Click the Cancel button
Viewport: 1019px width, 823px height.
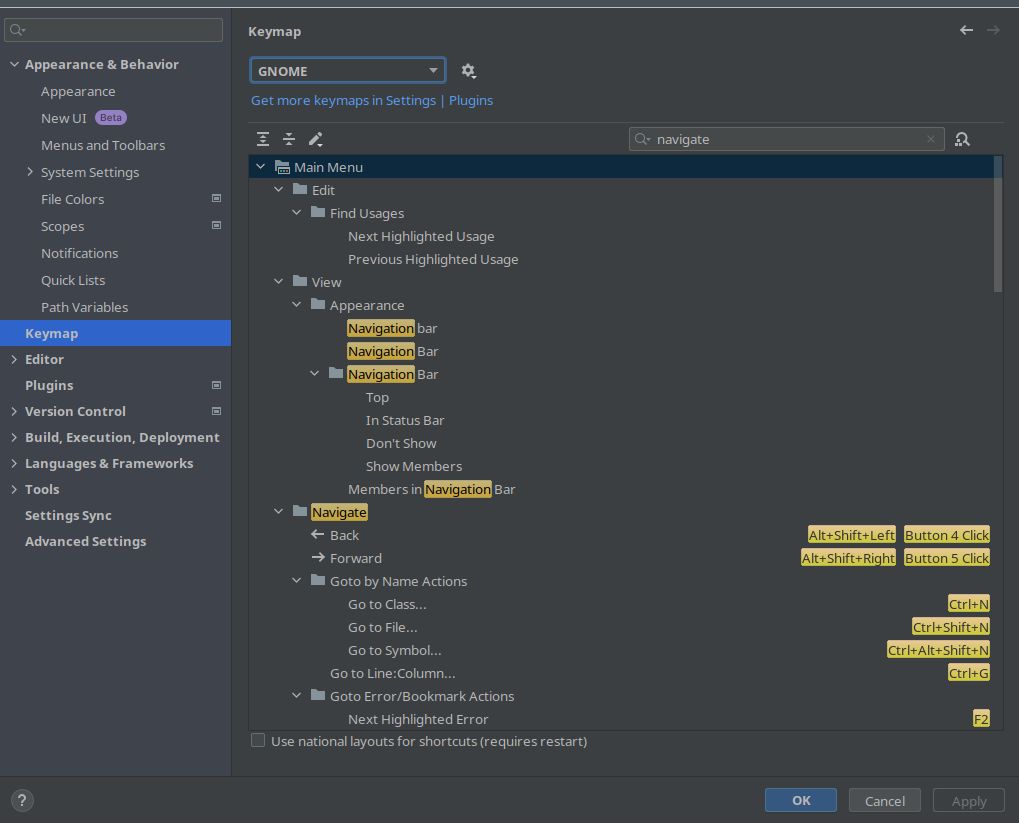tap(884, 800)
